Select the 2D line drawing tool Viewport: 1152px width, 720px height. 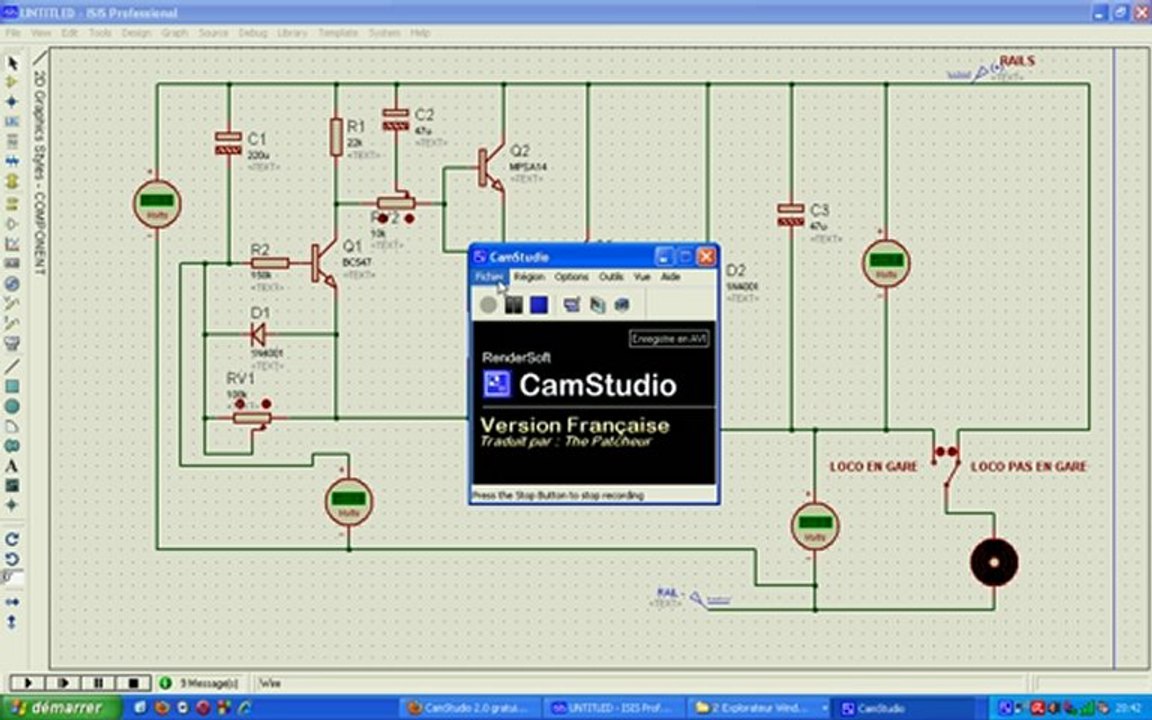[x=12, y=366]
